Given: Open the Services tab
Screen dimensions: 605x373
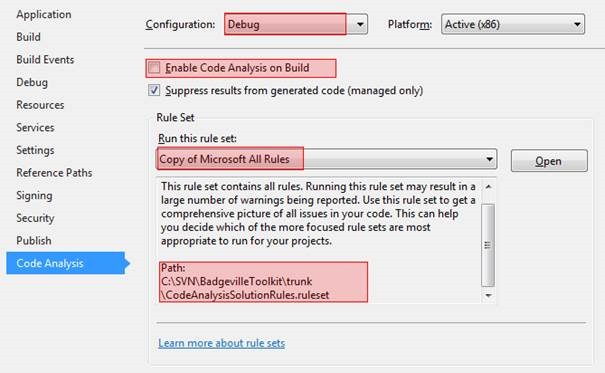Looking at the screenshot, I should (x=35, y=128).
